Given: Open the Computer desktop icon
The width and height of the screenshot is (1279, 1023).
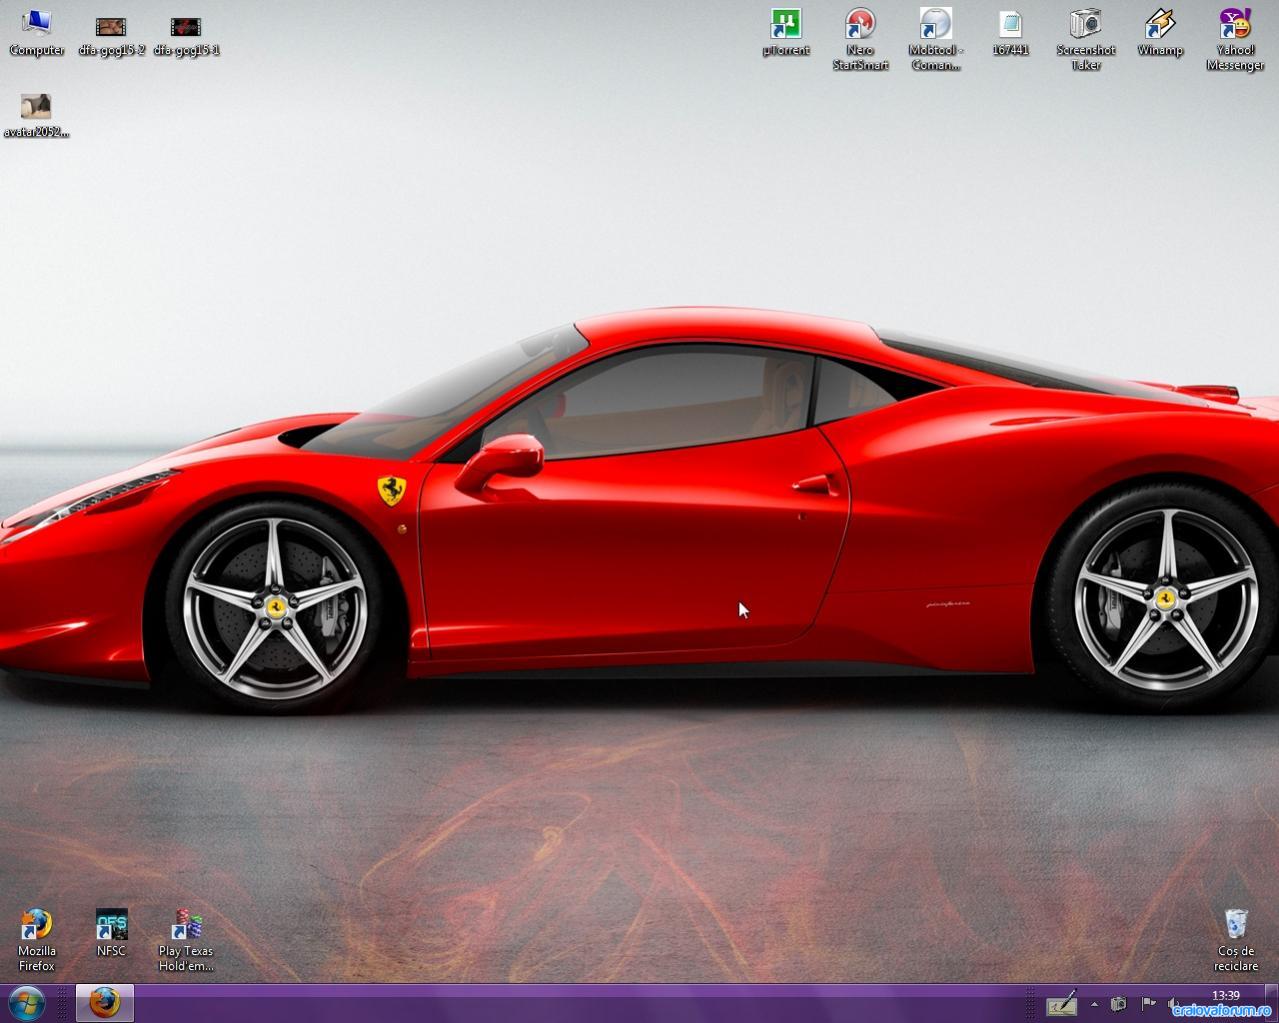Looking at the screenshot, I should pyautogui.click(x=37, y=32).
